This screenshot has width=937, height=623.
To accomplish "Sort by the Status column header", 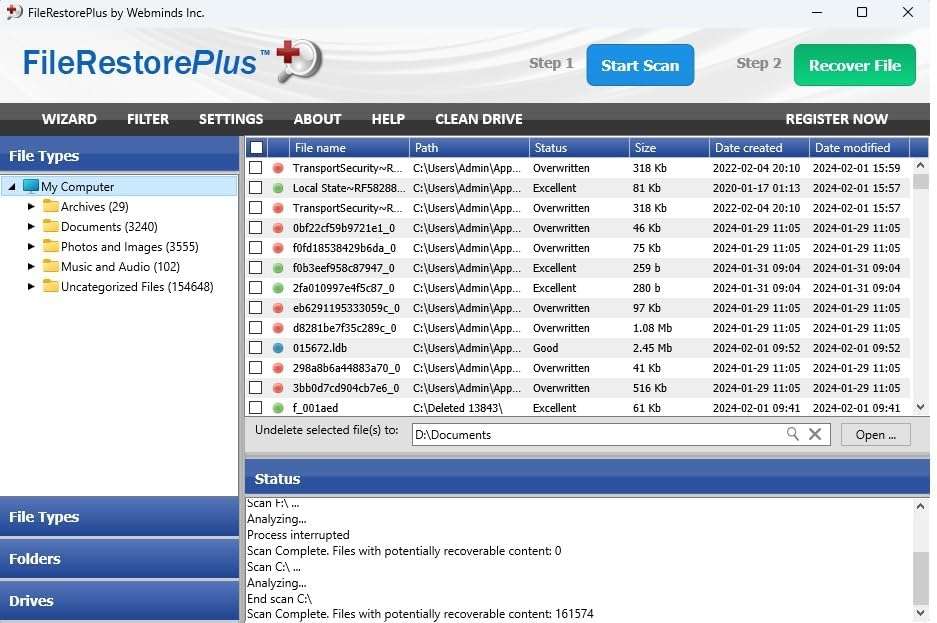I will click(578, 148).
